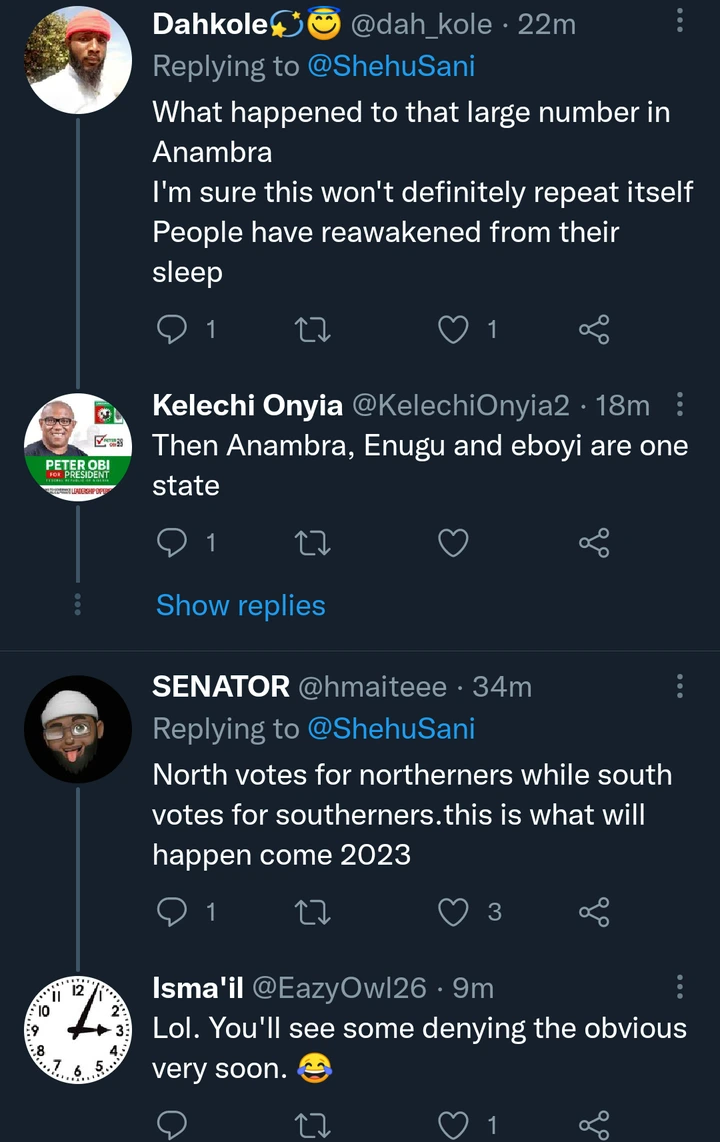
Task: Share Dahkole's tweet
Action: pyautogui.click(x=594, y=329)
